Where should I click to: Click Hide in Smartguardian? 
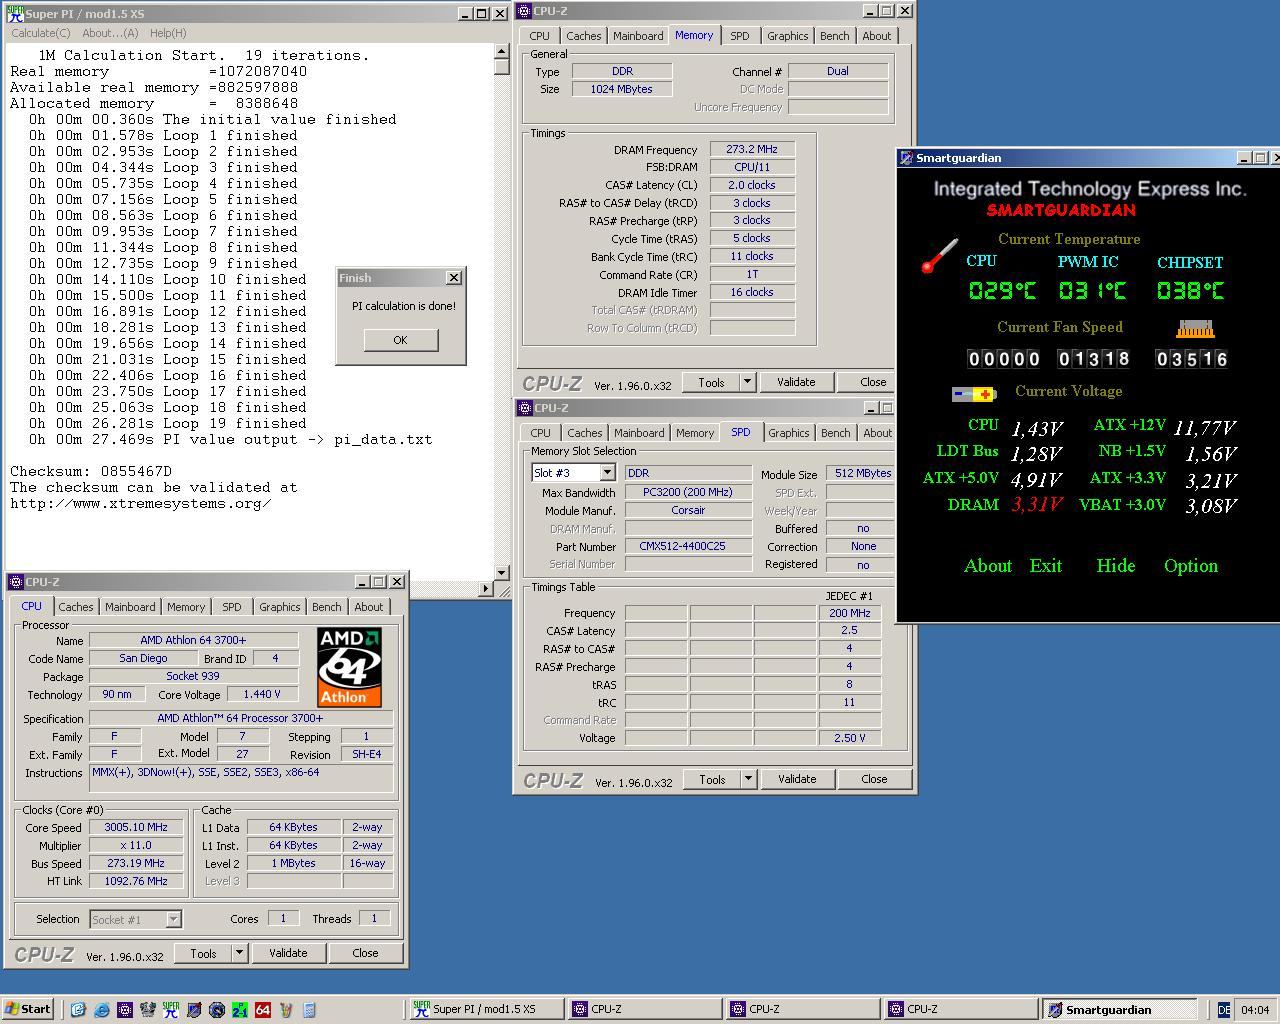tap(1115, 566)
